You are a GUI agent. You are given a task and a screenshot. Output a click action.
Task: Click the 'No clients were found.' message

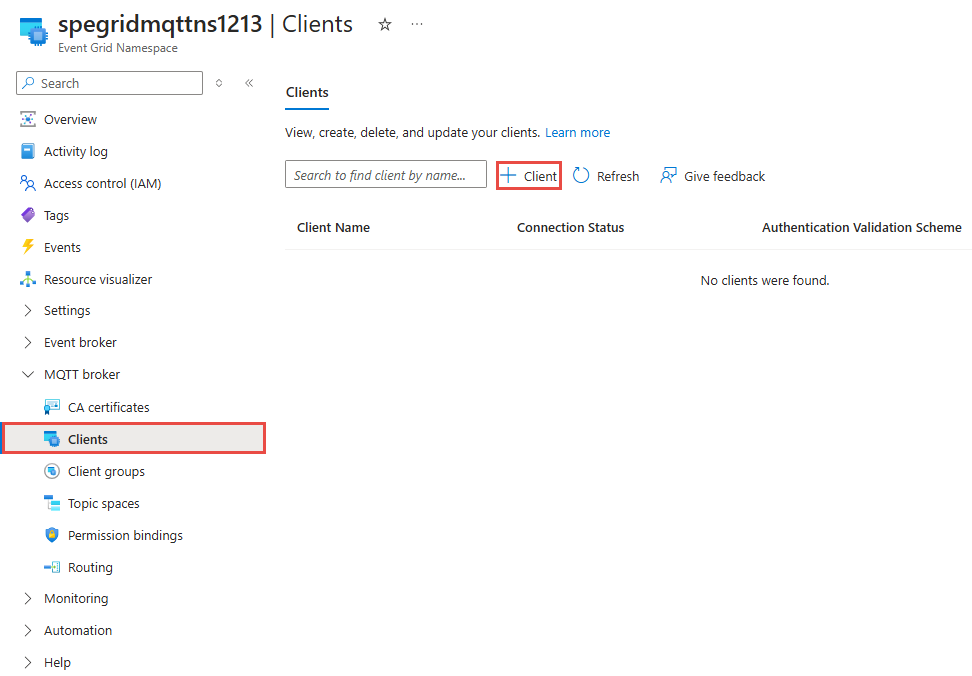coord(764,281)
